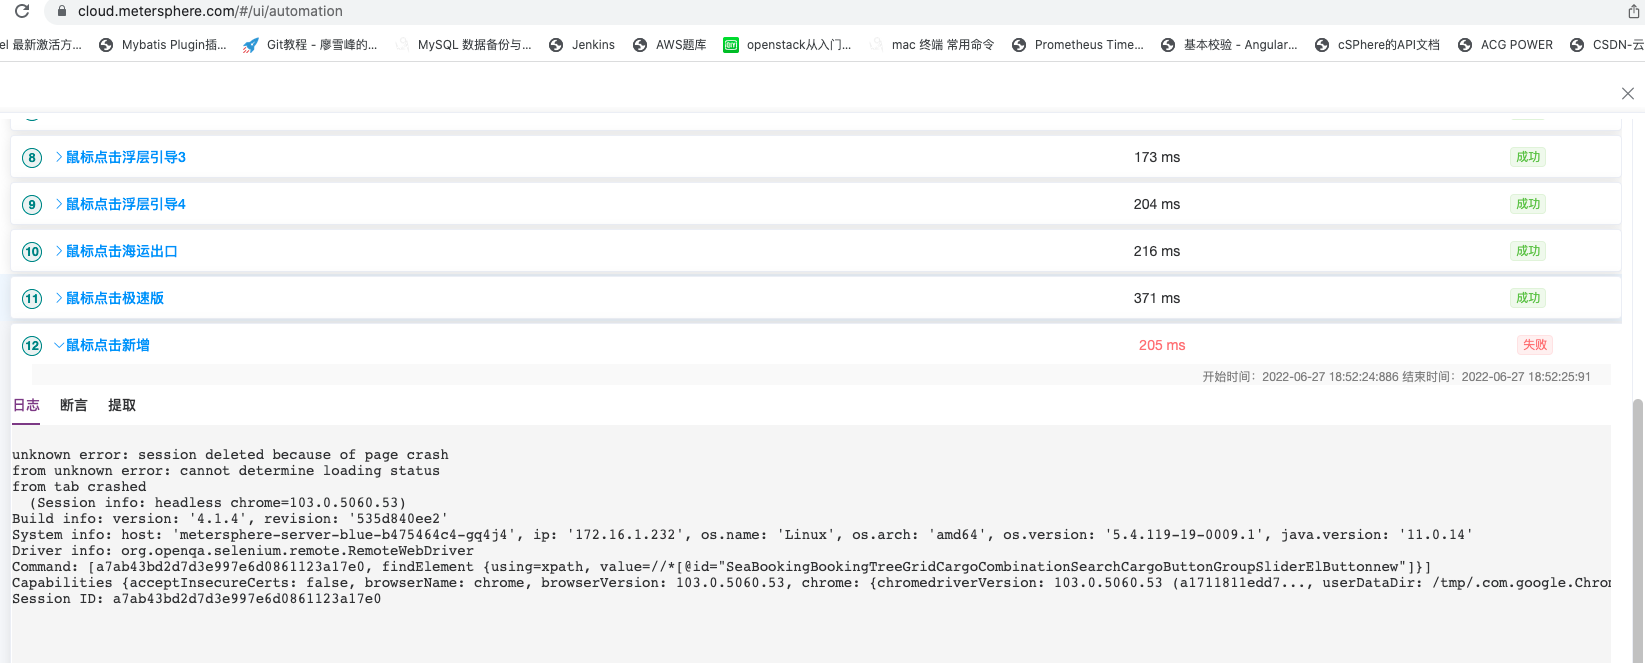Reload the page with browser refresh icon
The height and width of the screenshot is (663, 1645).
pos(22,11)
